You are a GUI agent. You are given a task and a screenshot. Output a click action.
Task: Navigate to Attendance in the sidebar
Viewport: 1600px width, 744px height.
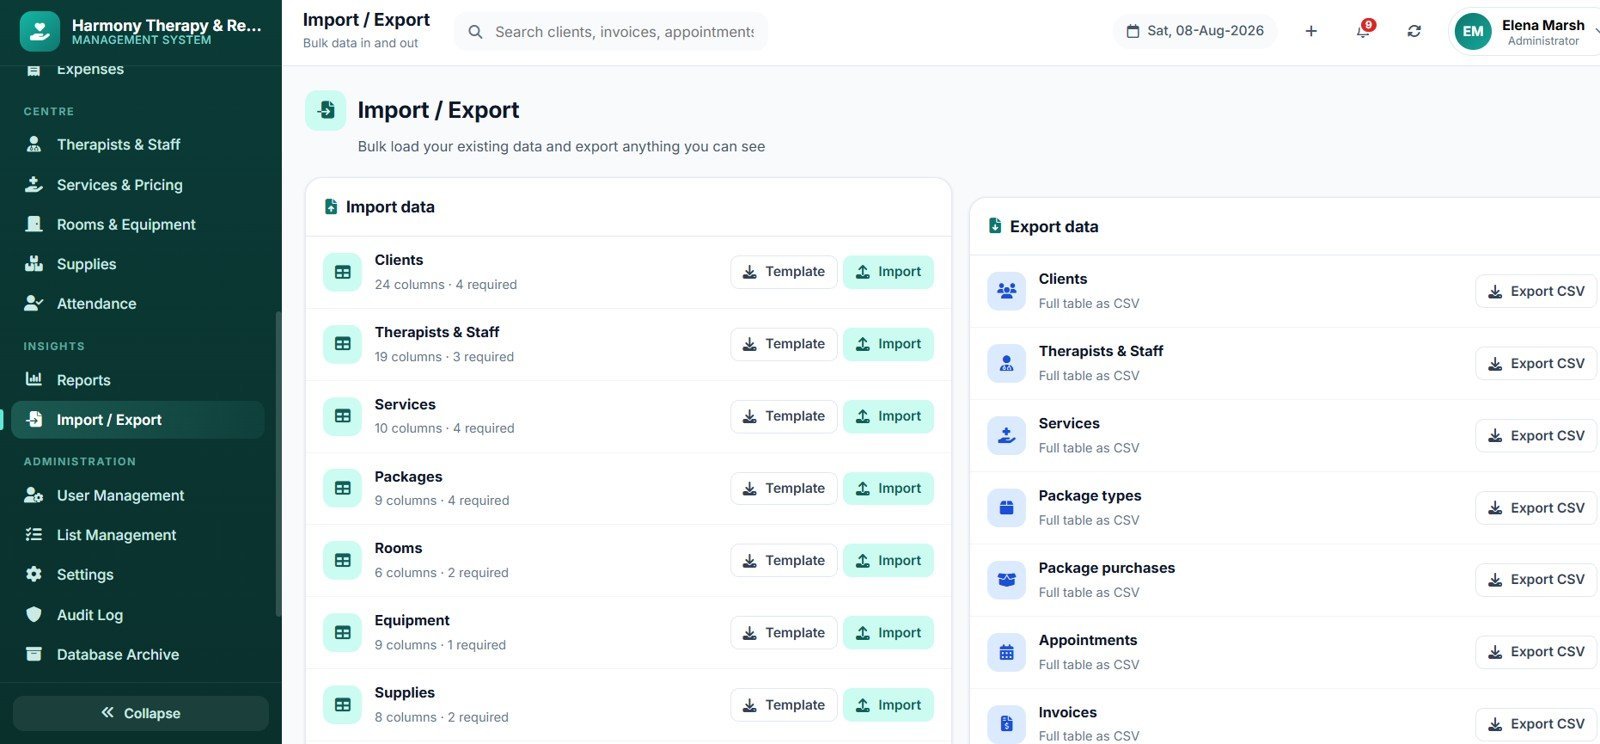(x=138, y=304)
